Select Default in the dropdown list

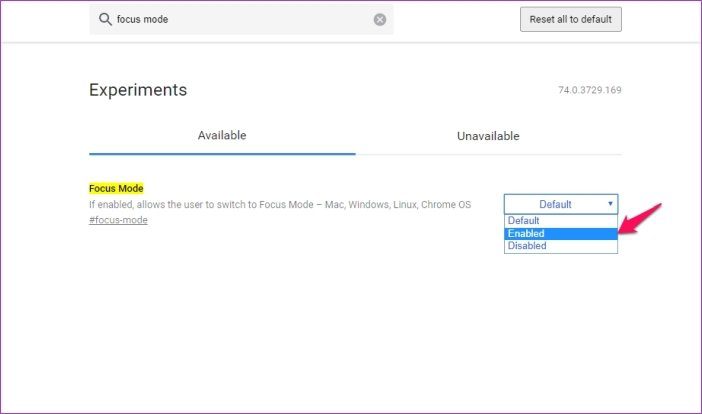pos(561,221)
